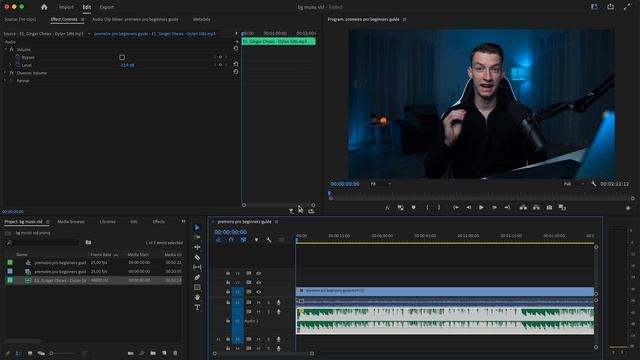Viewport: 640px width, 360px height.
Task: Toggle Snap in timeline magnet button
Action: point(231,240)
